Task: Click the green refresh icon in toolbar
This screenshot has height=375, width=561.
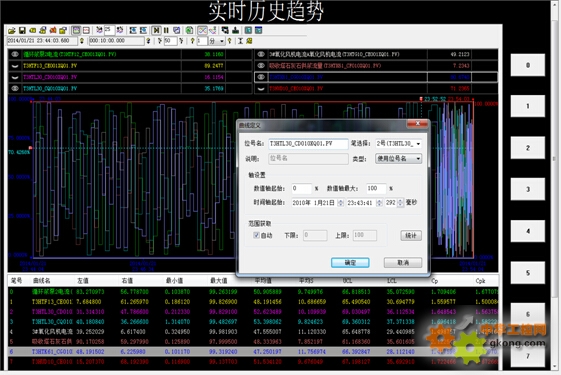Action: coord(189,31)
